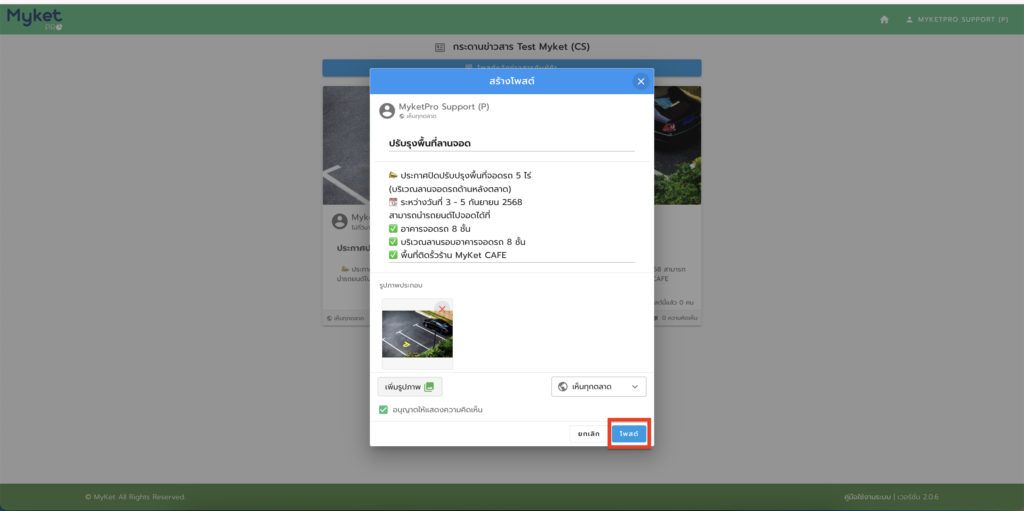Click the globe icon in the visibility dropdown
This screenshot has width=1024, height=511.
pos(563,387)
